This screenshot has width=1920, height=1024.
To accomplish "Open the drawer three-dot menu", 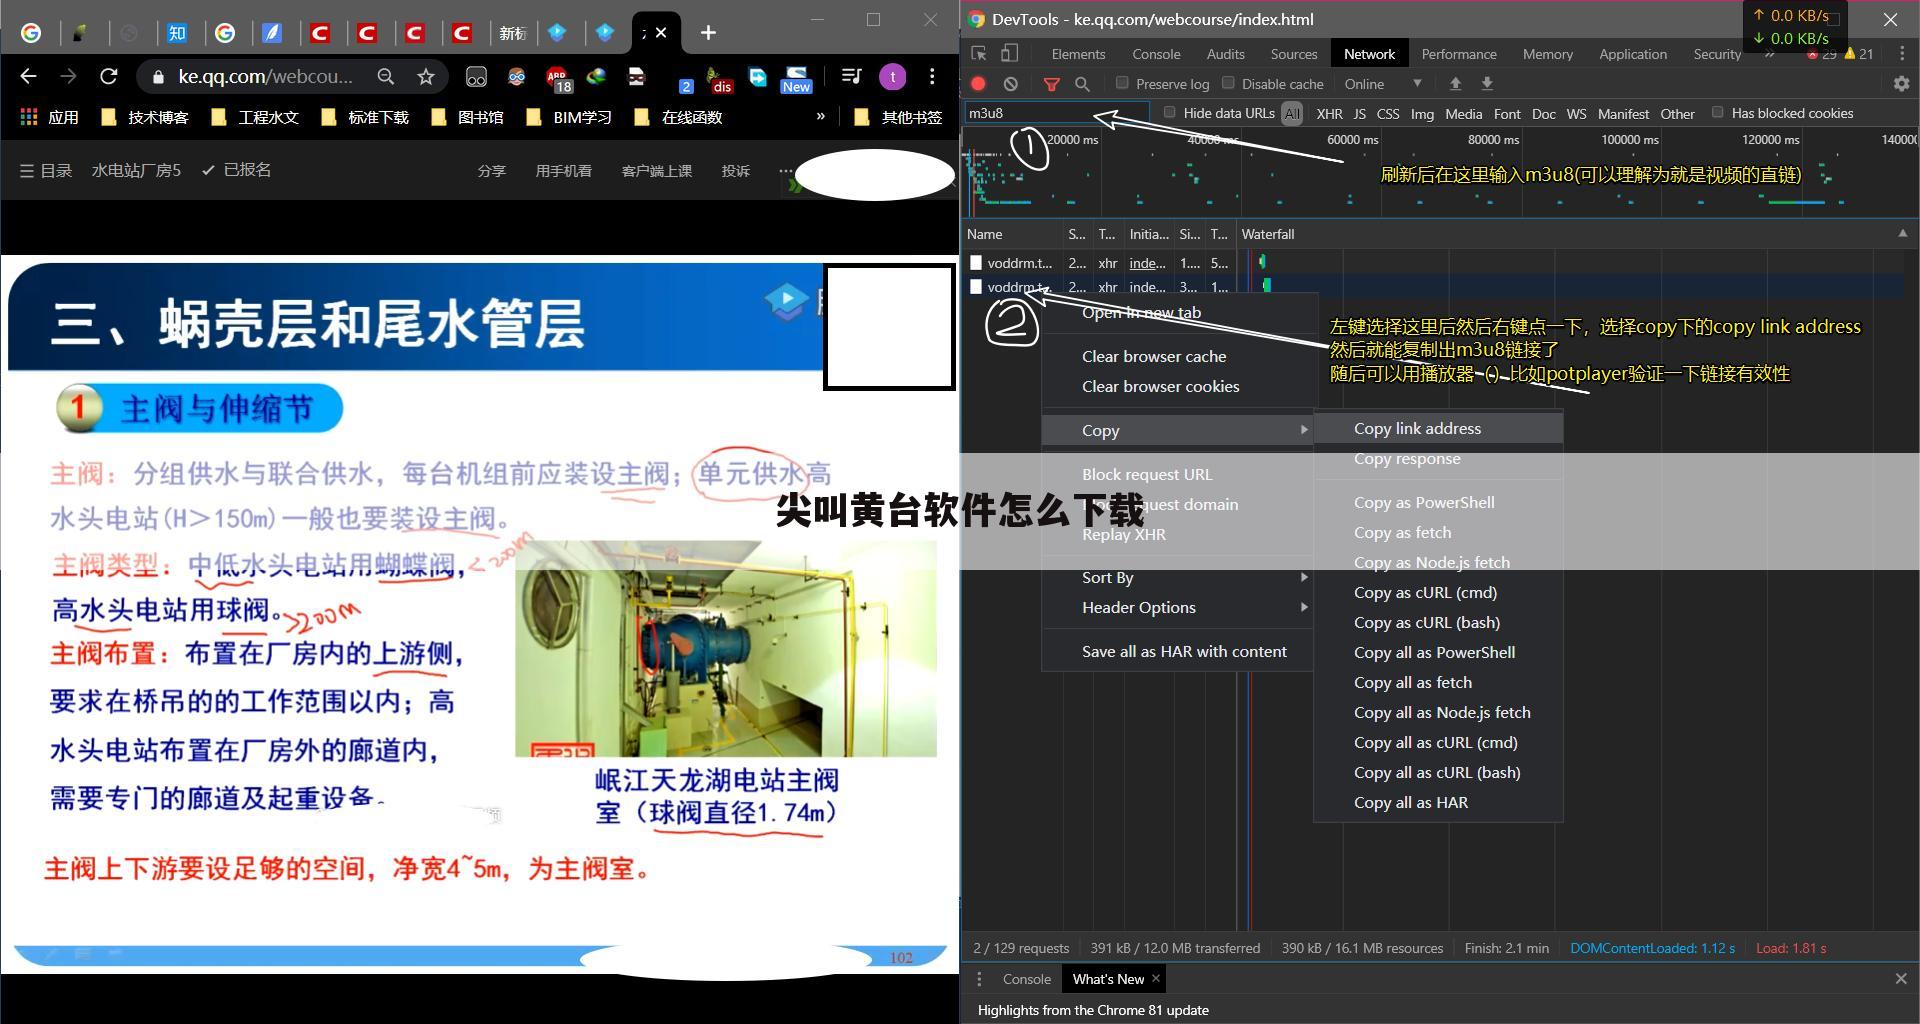I will click(x=979, y=979).
